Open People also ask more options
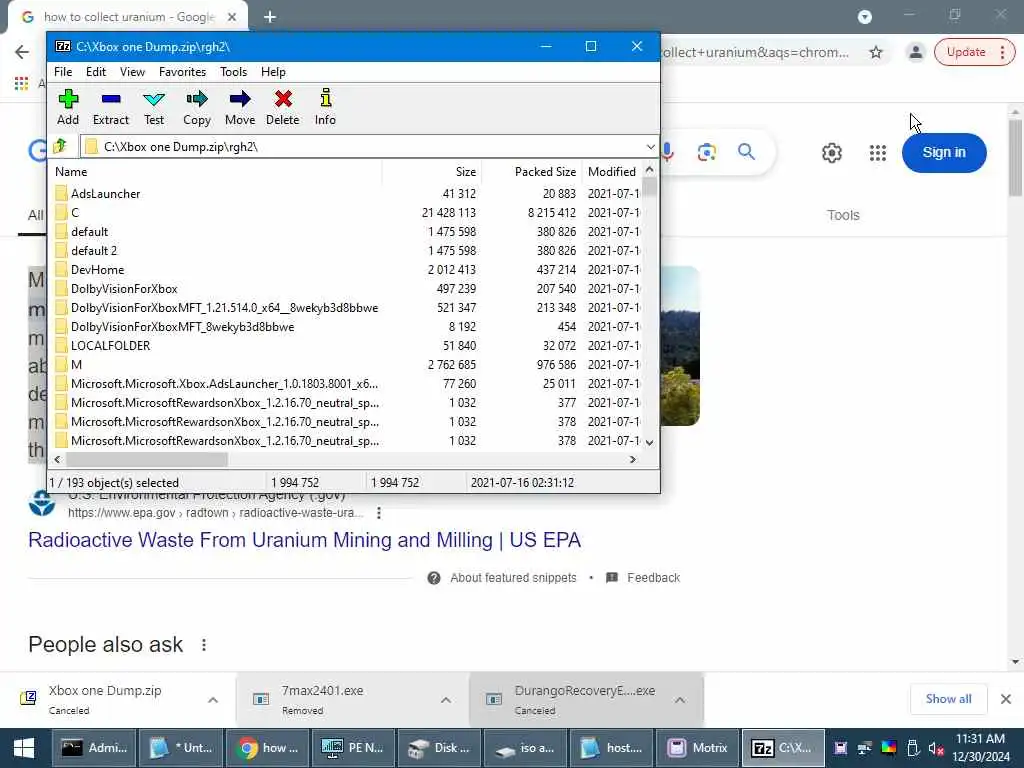The width and height of the screenshot is (1024, 768). [x=204, y=645]
